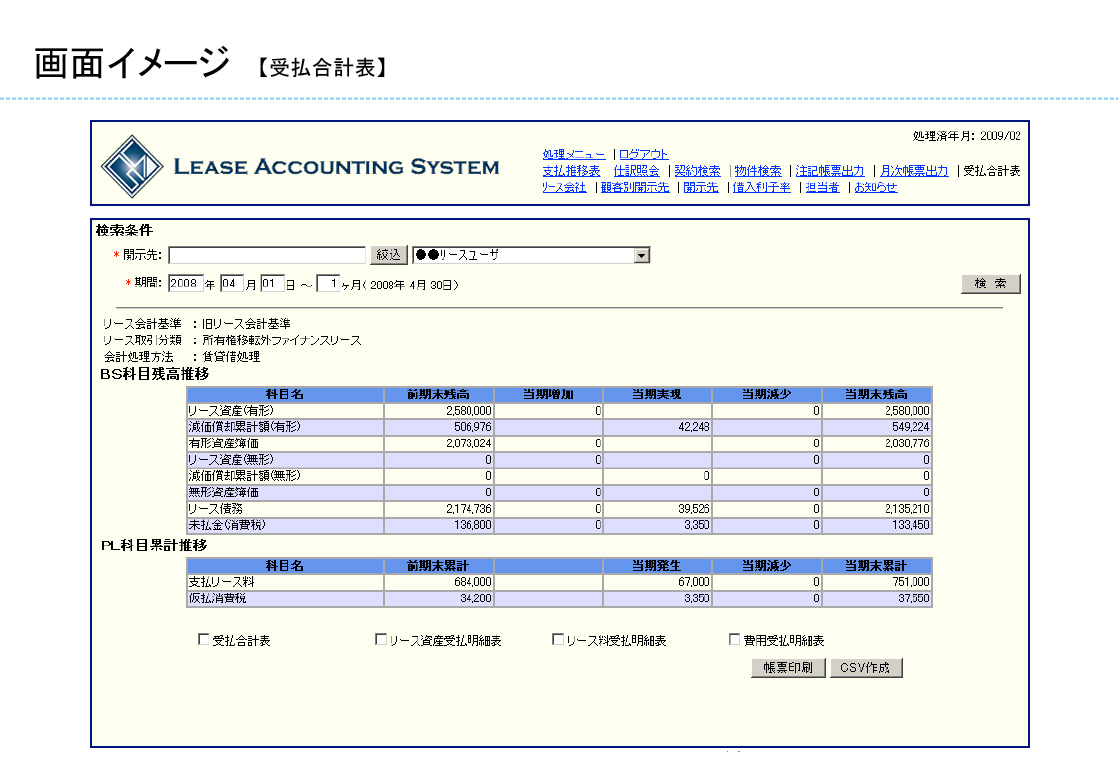The width and height of the screenshot is (1120, 784).
Task: Click the 前期末残高 column header
Action: click(x=439, y=394)
